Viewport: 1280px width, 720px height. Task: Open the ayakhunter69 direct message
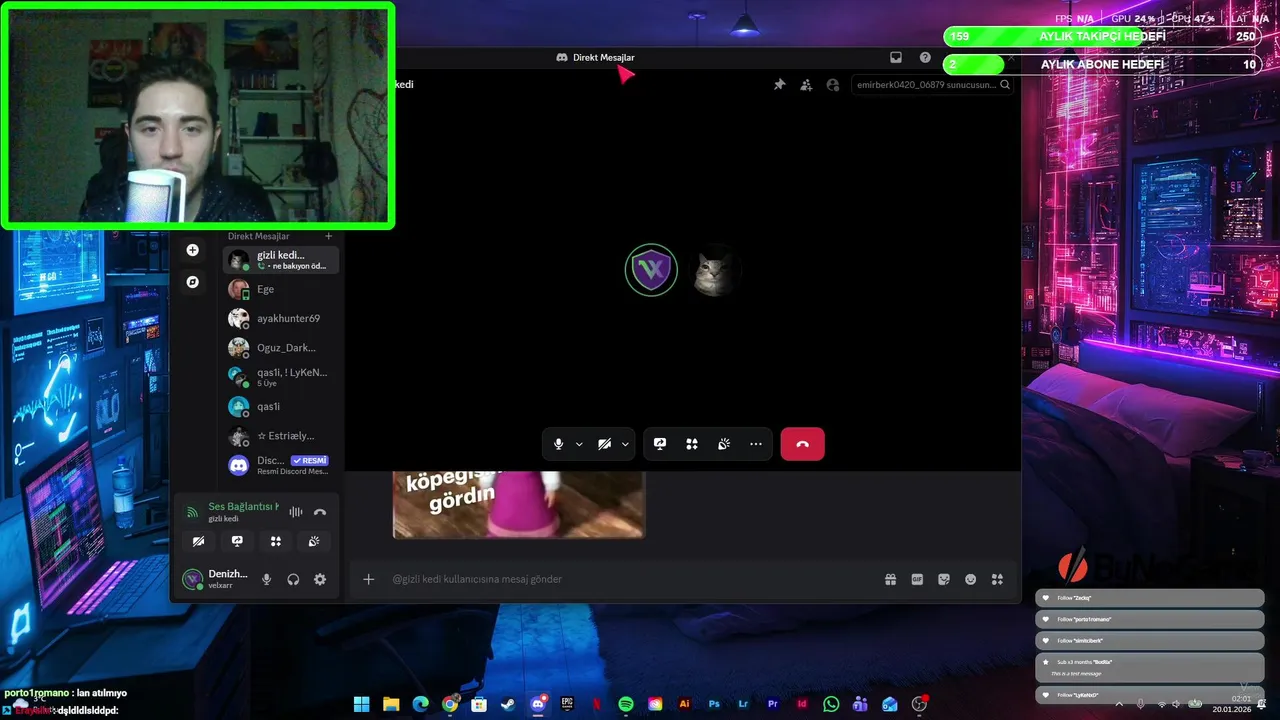(281, 318)
